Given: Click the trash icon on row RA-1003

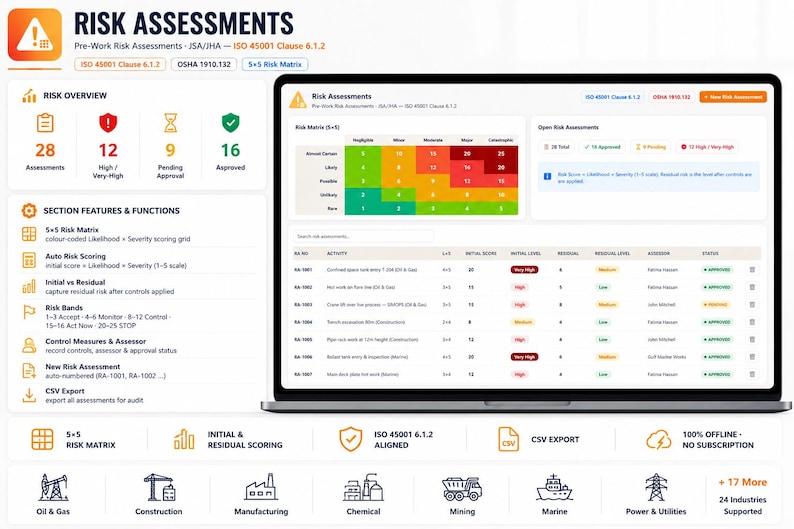Looking at the screenshot, I should coord(752,305).
